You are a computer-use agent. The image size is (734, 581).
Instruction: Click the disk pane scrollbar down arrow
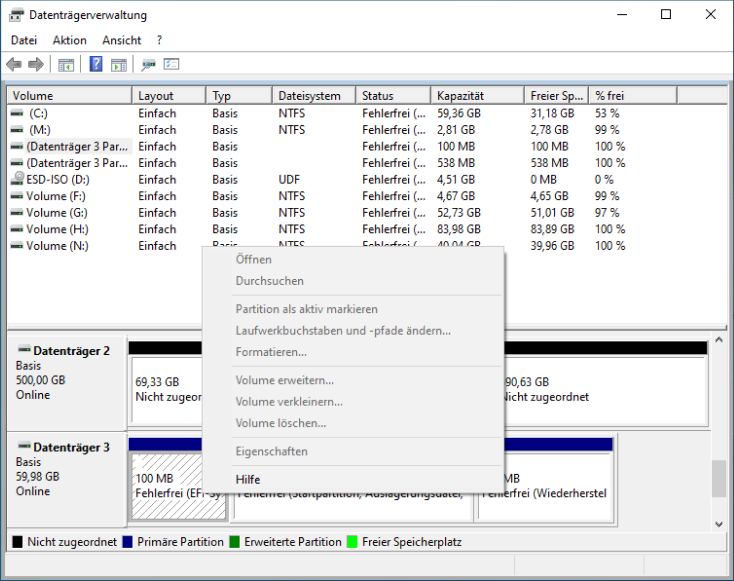tap(719, 524)
